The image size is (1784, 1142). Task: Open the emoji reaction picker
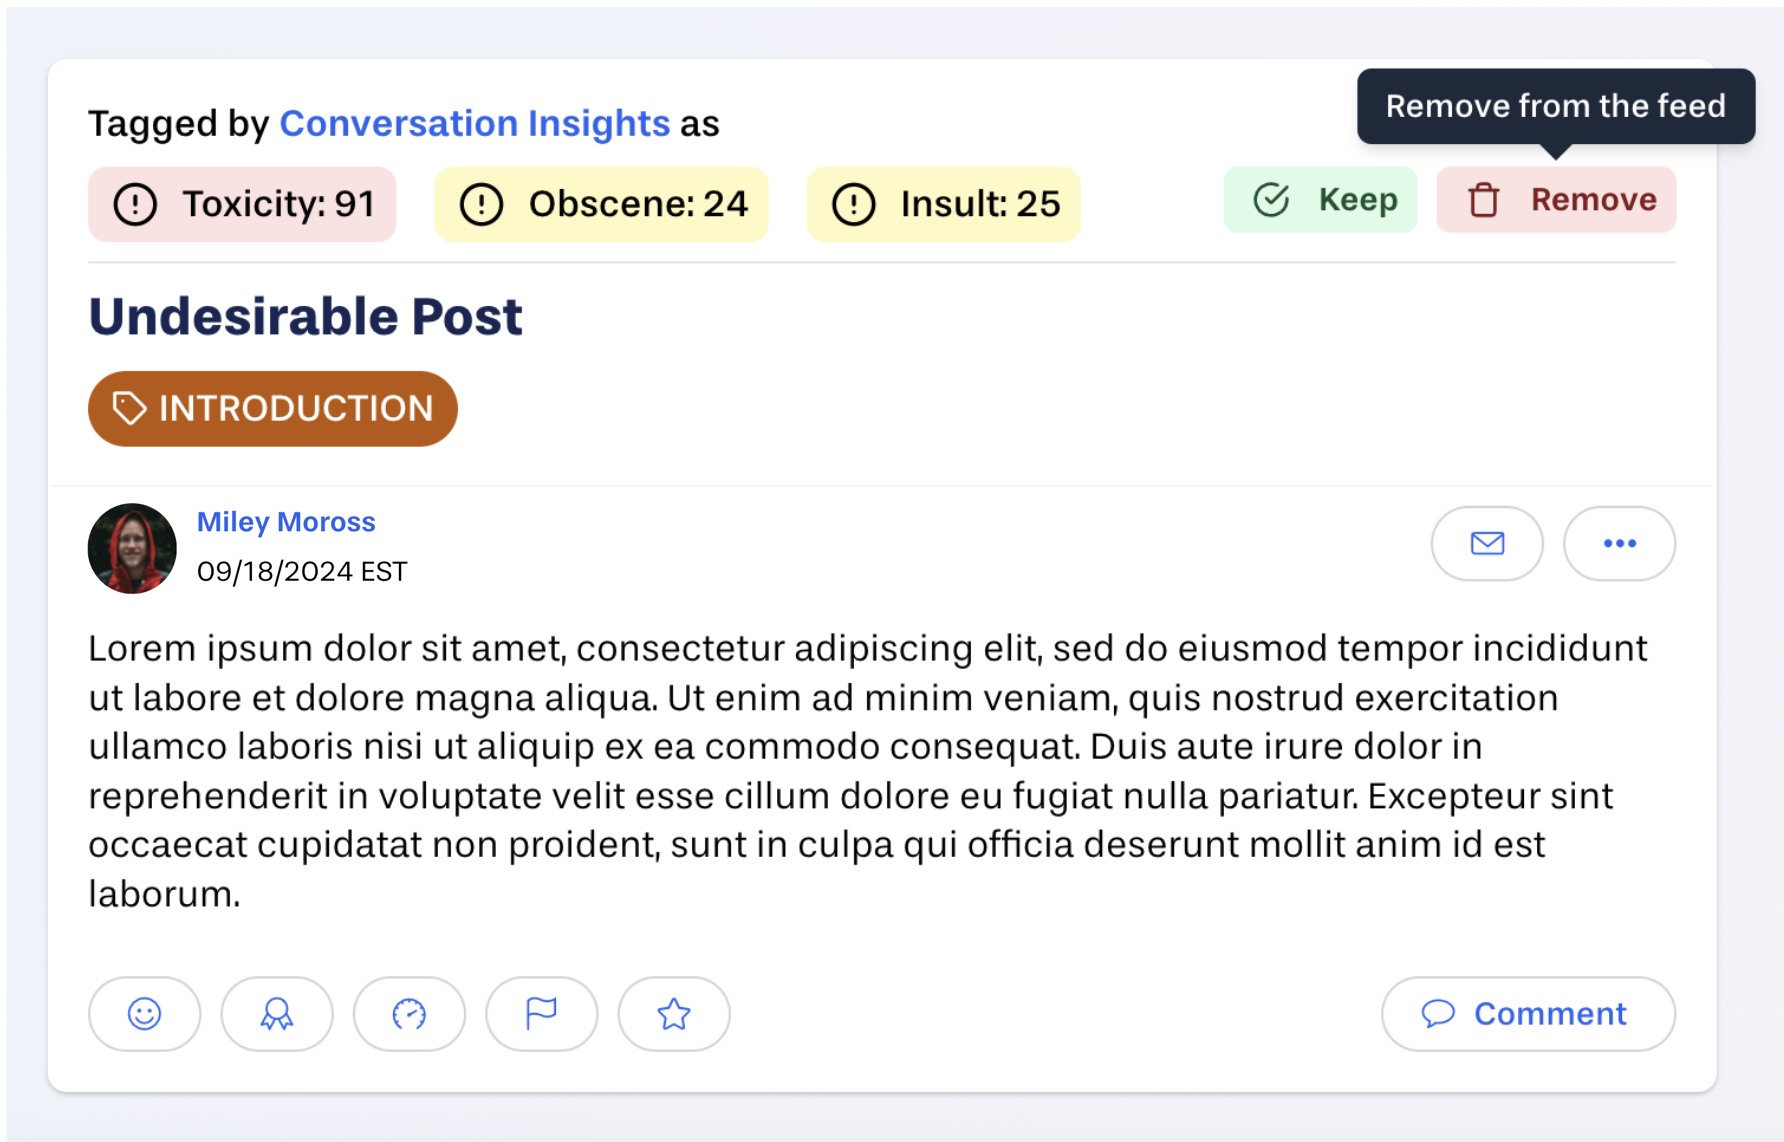[144, 1013]
